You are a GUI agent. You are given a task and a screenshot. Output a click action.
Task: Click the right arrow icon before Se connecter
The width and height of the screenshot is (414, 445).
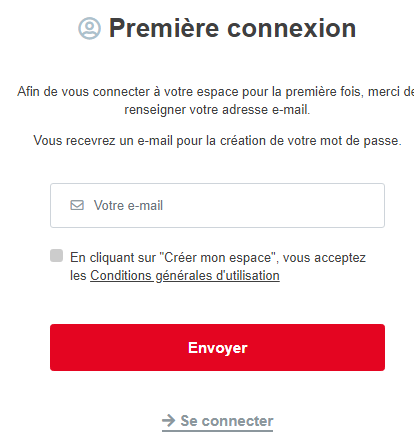click(169, 420)
